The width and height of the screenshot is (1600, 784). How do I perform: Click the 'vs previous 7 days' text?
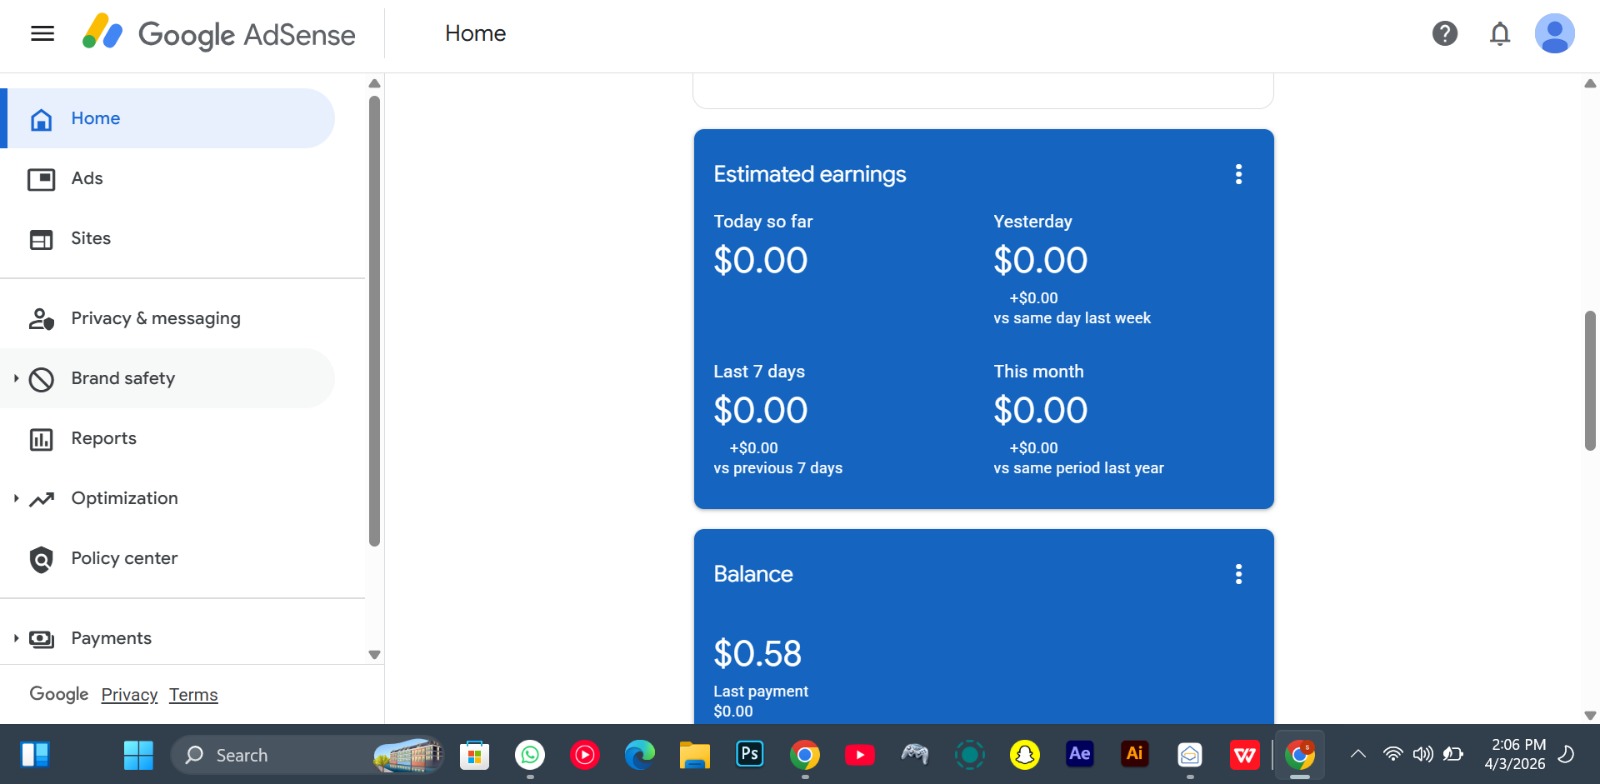click(778, 468)
